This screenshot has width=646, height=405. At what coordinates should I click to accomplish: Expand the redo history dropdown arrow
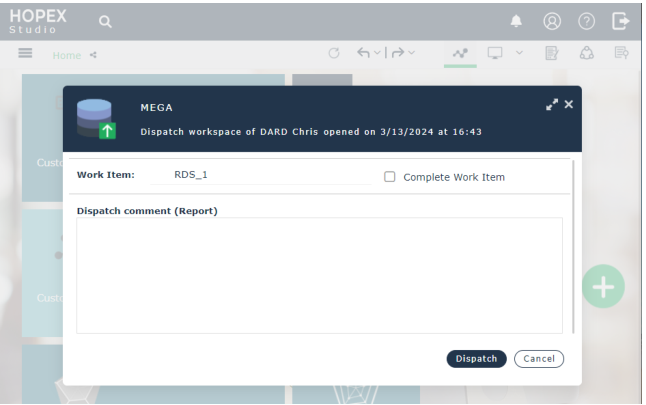click(411, 54)
